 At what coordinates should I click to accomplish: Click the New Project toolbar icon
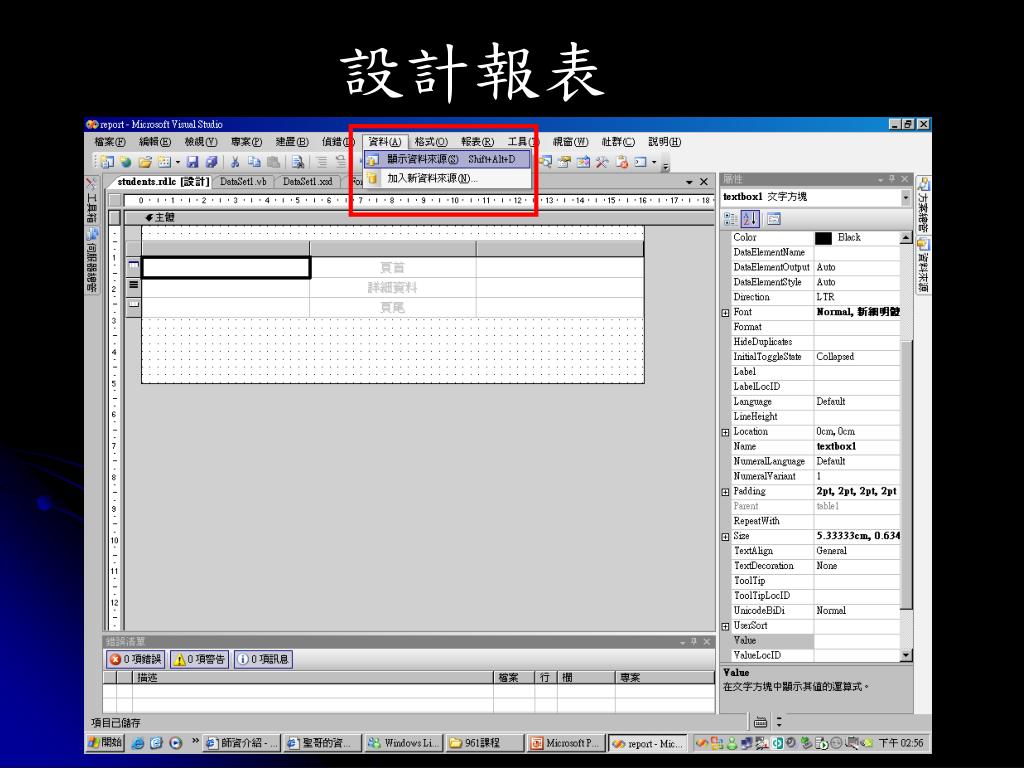(107, 161)
